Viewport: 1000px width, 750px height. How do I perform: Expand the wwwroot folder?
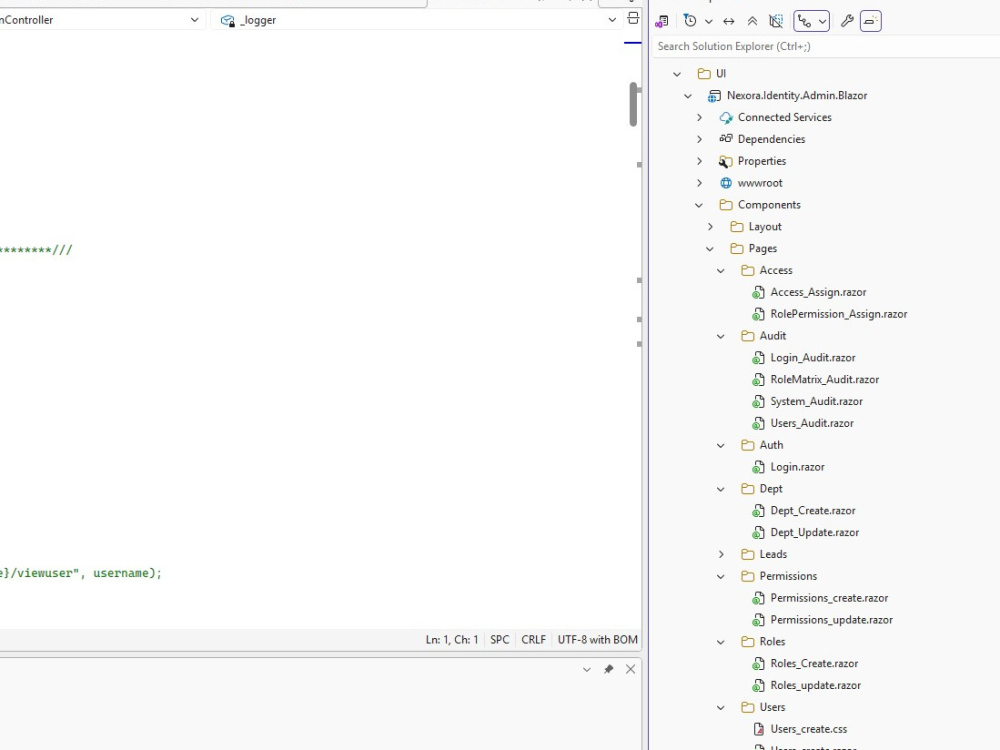(x=699, y=183)
